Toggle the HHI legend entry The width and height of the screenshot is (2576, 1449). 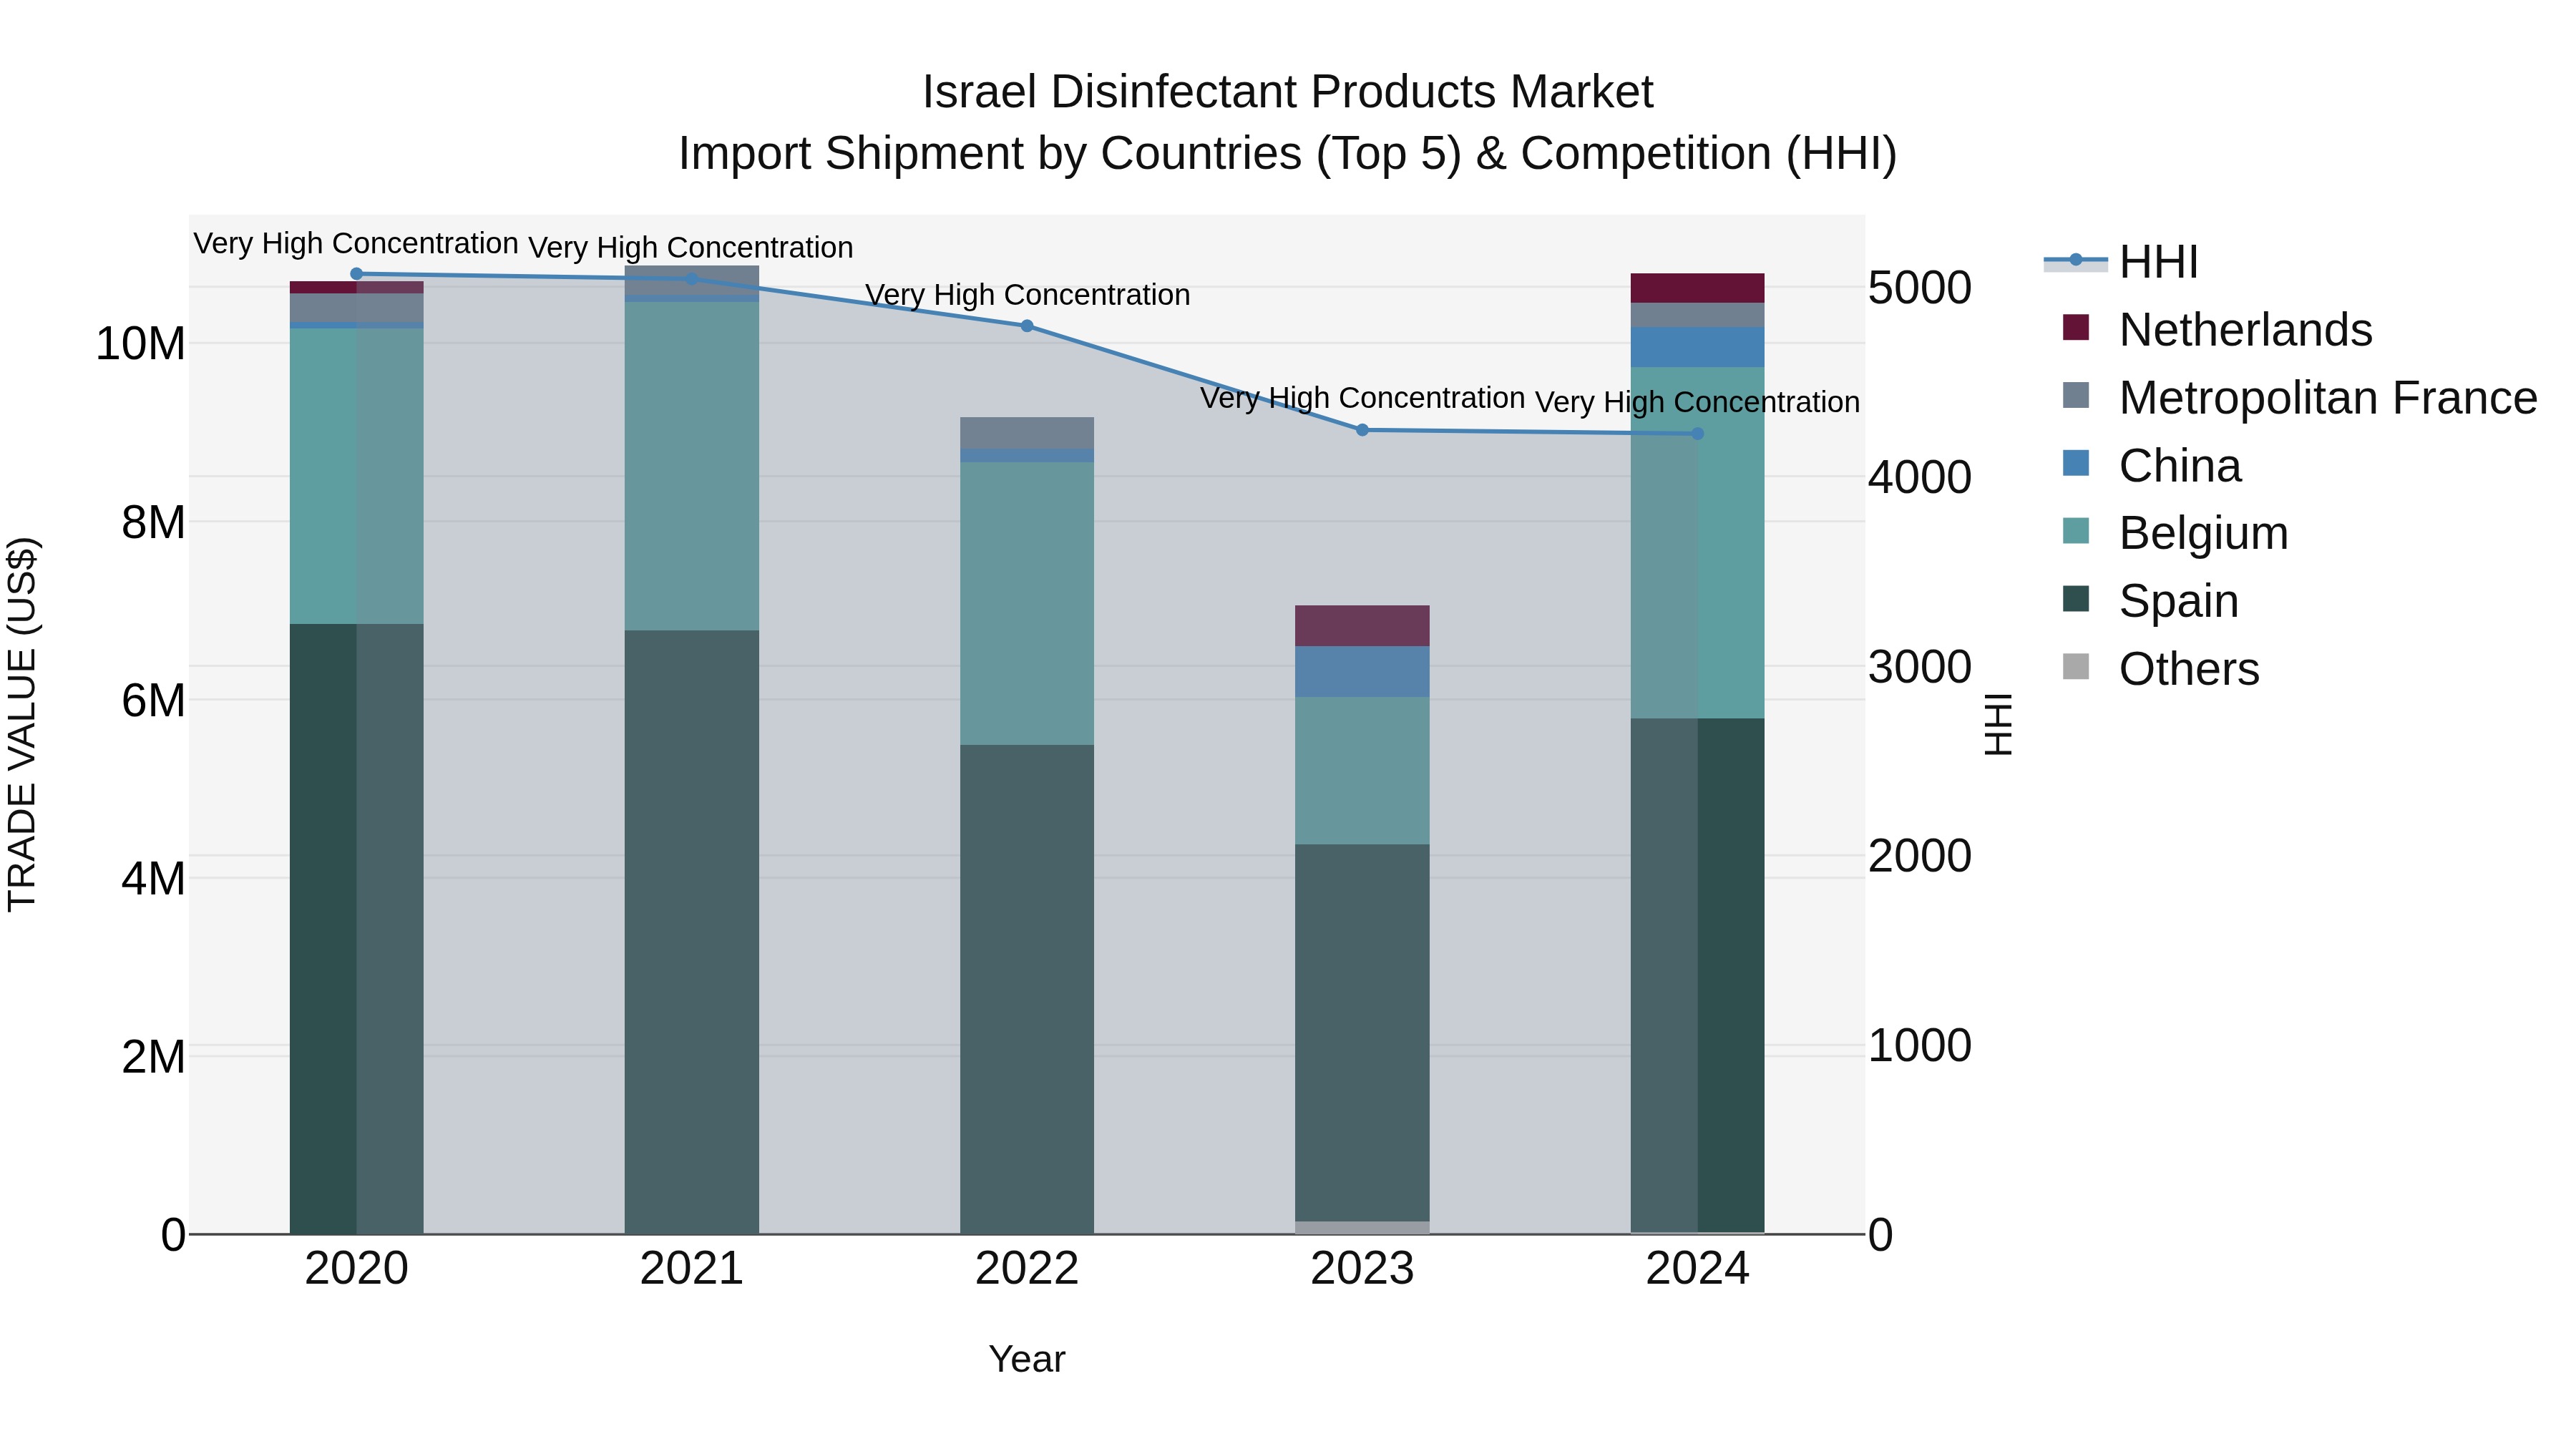[2120, 262]
